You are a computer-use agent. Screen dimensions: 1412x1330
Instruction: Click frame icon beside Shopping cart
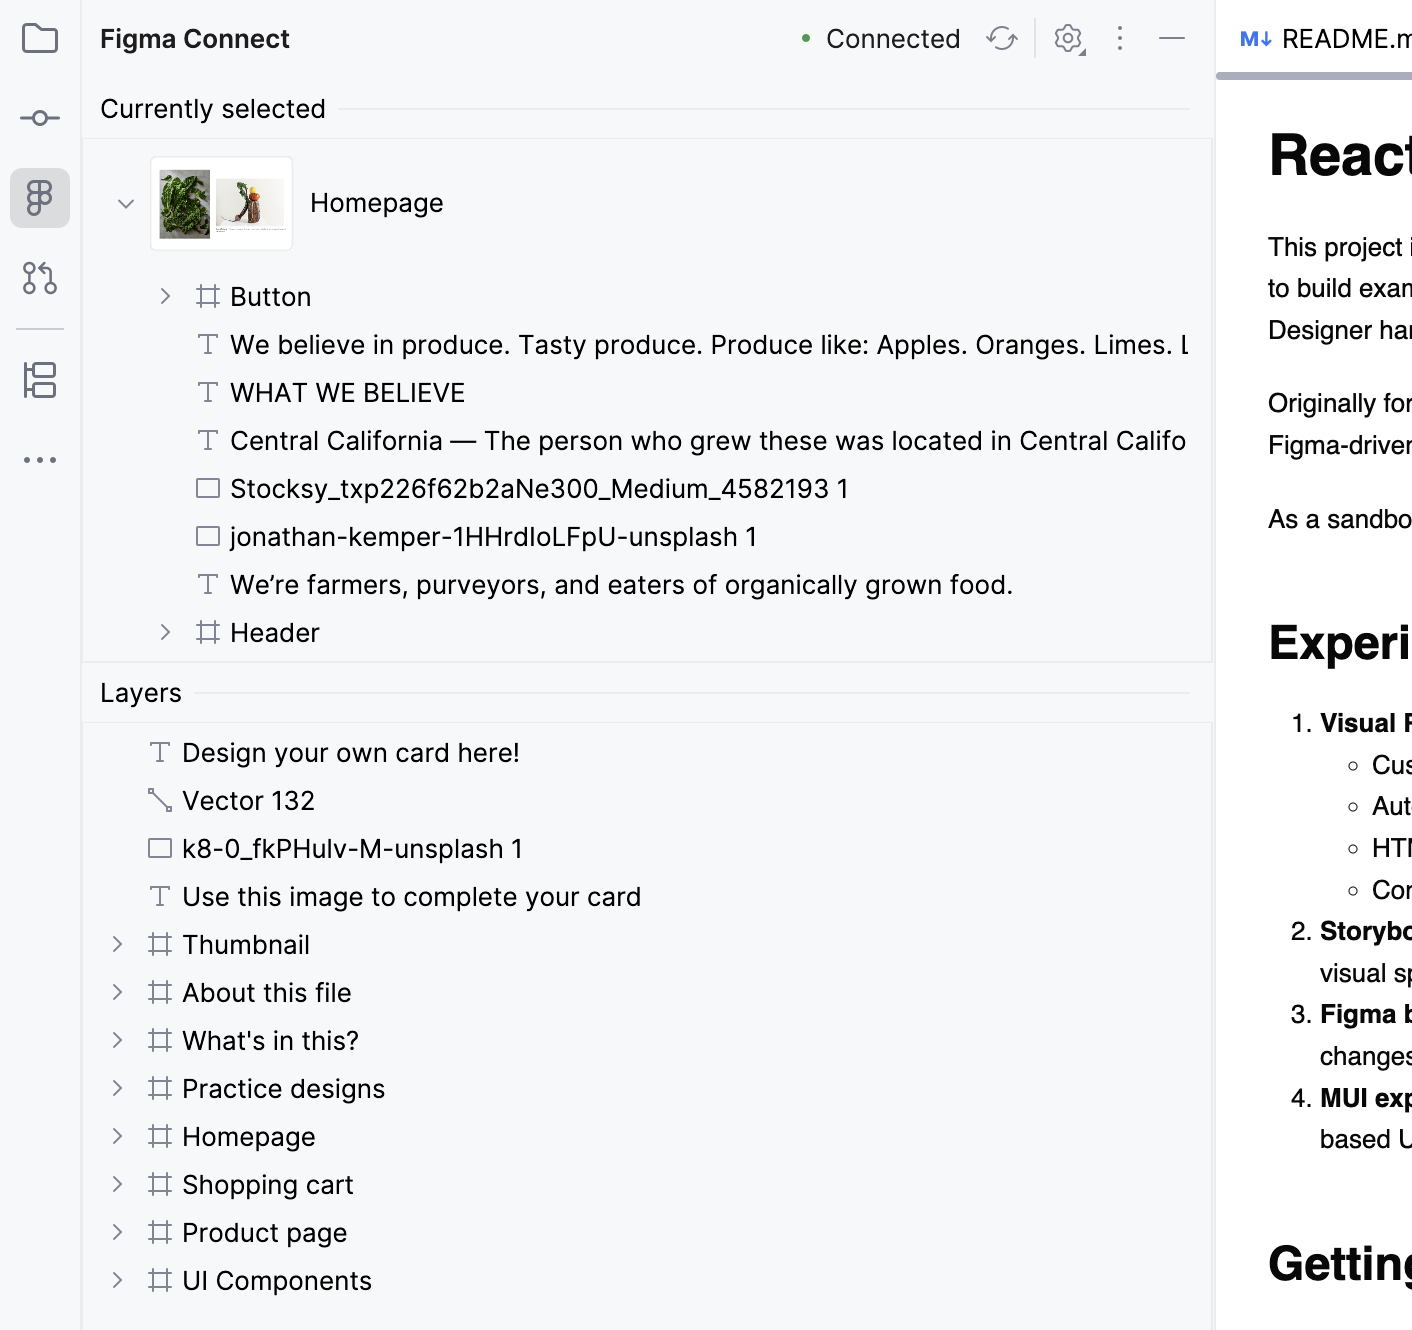[x=160, y=1184]
